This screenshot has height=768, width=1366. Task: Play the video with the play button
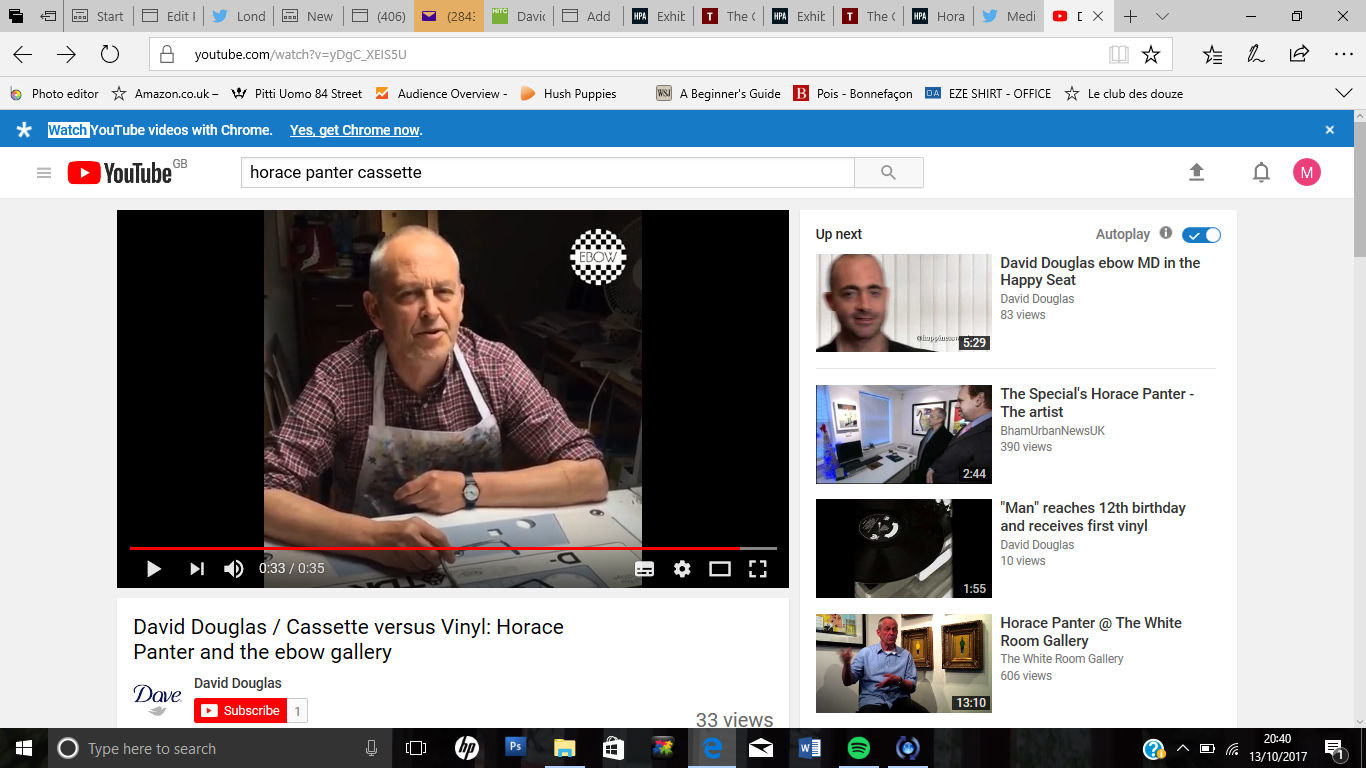[x=154, y=569]
